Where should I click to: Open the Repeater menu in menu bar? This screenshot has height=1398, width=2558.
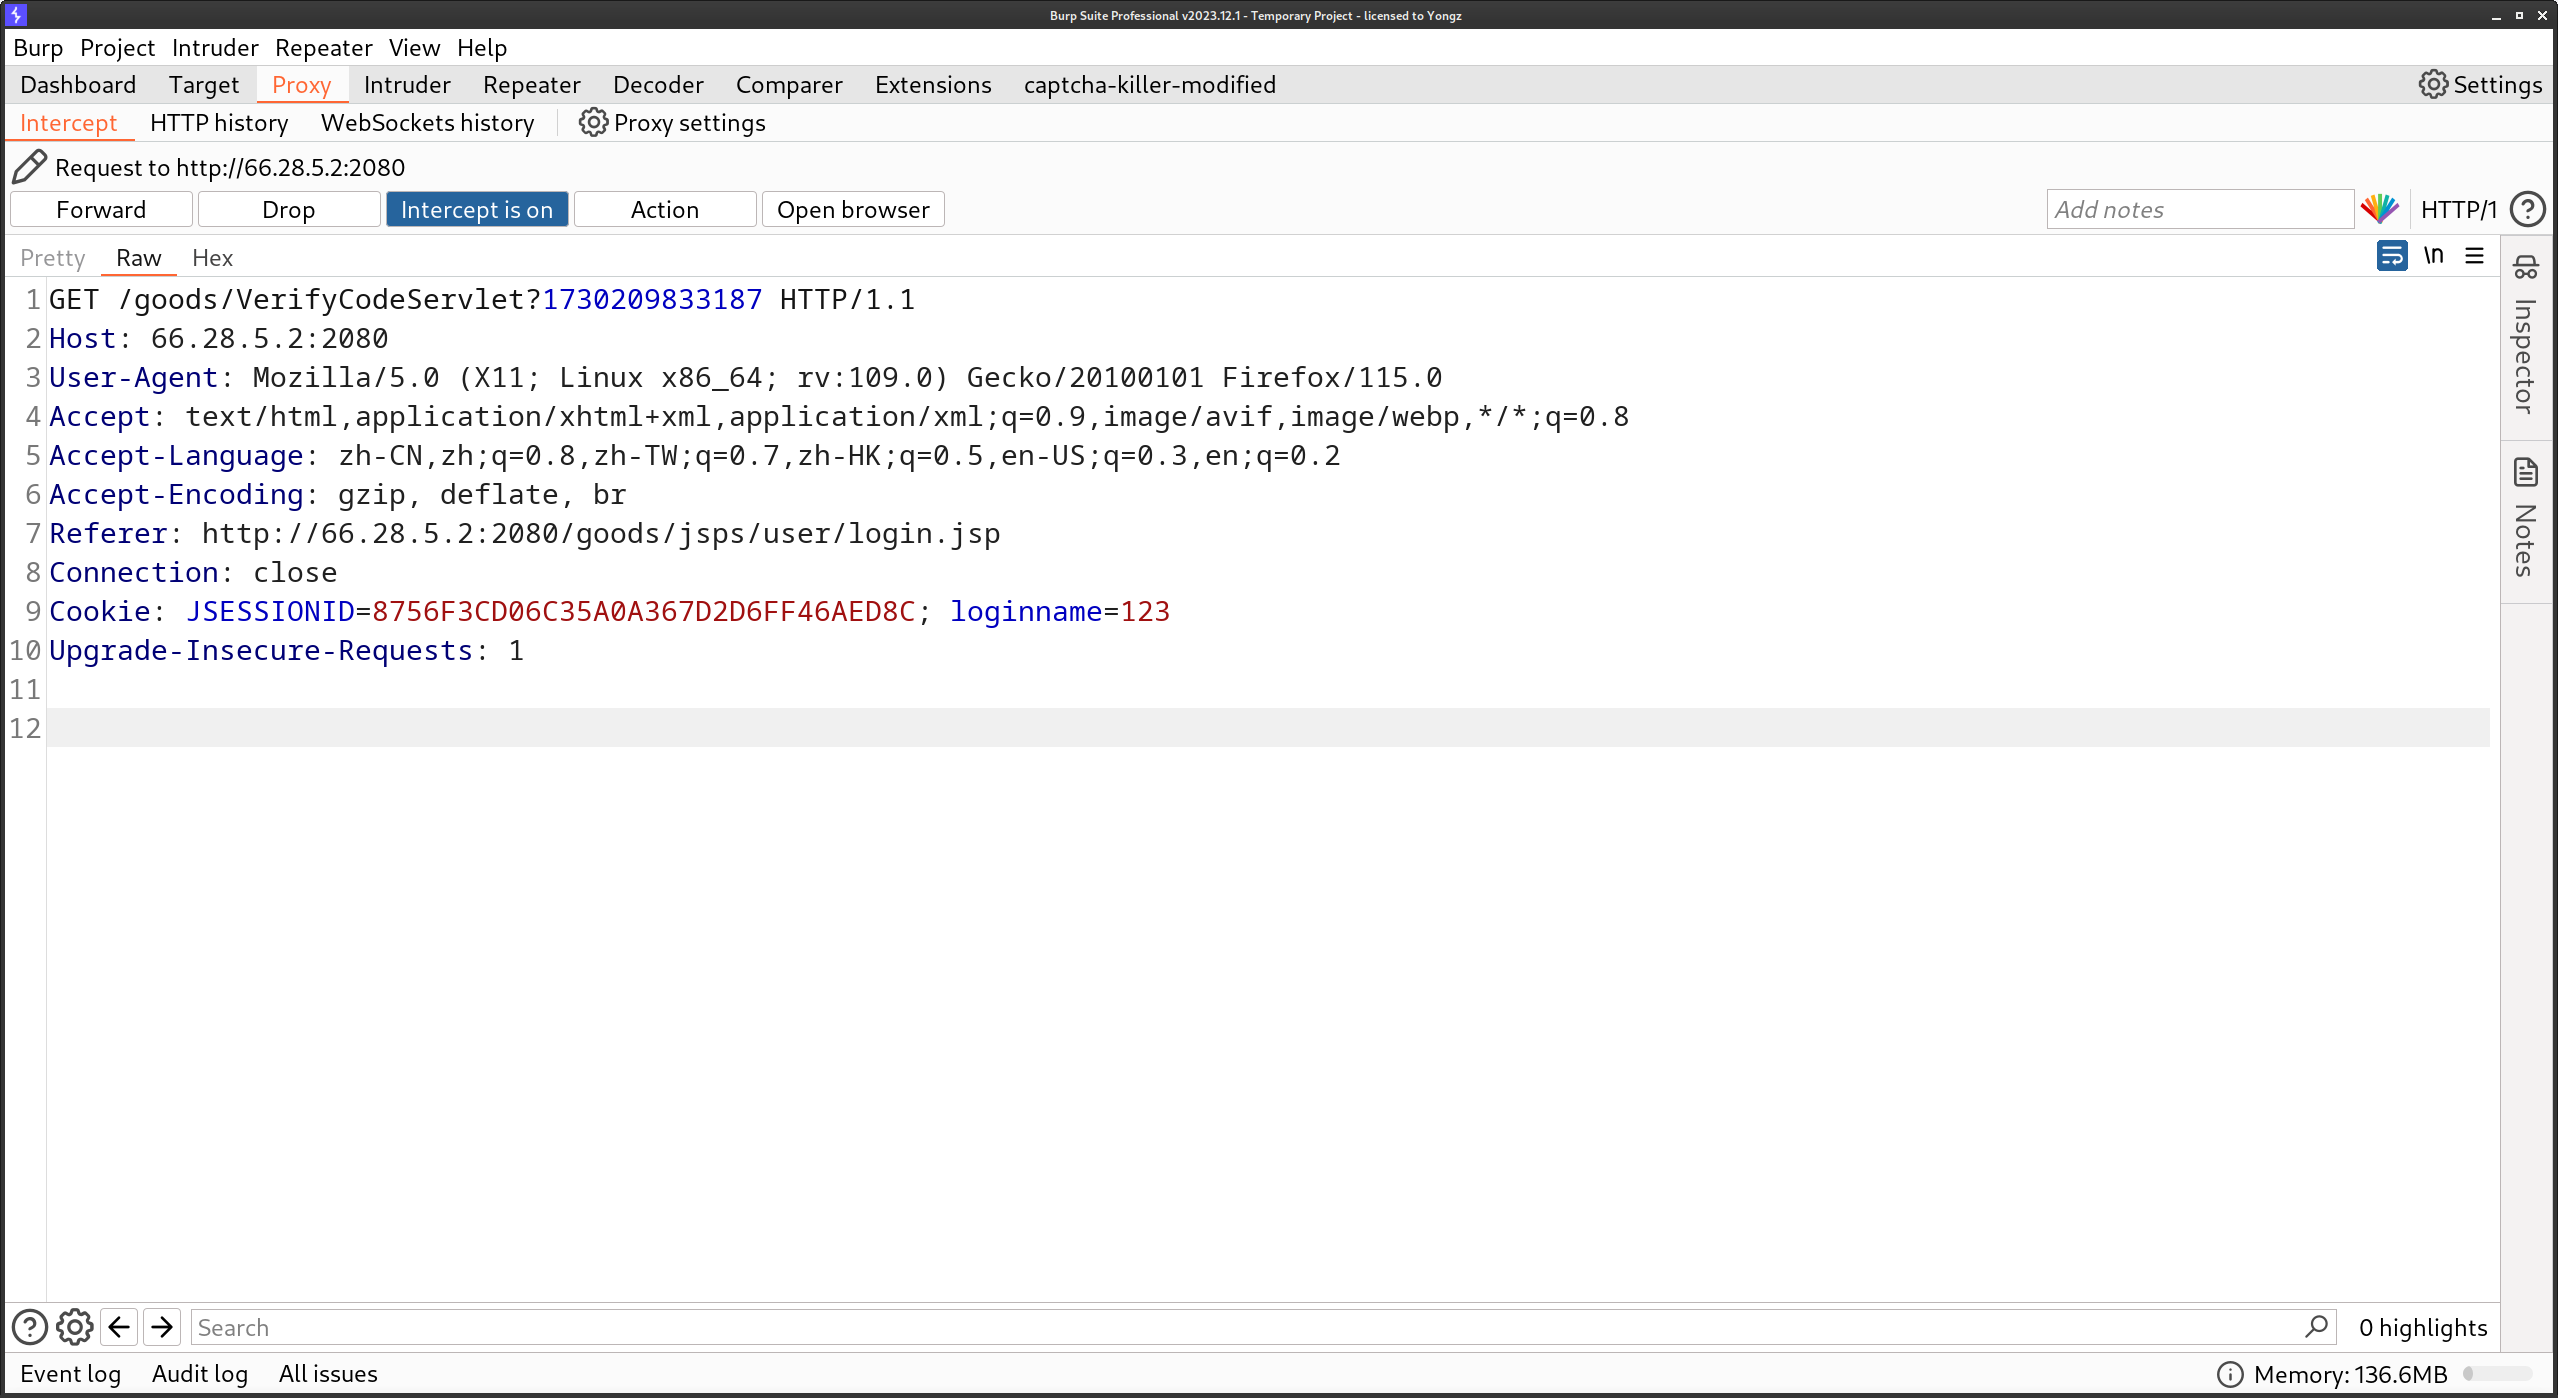click(324, 48)
